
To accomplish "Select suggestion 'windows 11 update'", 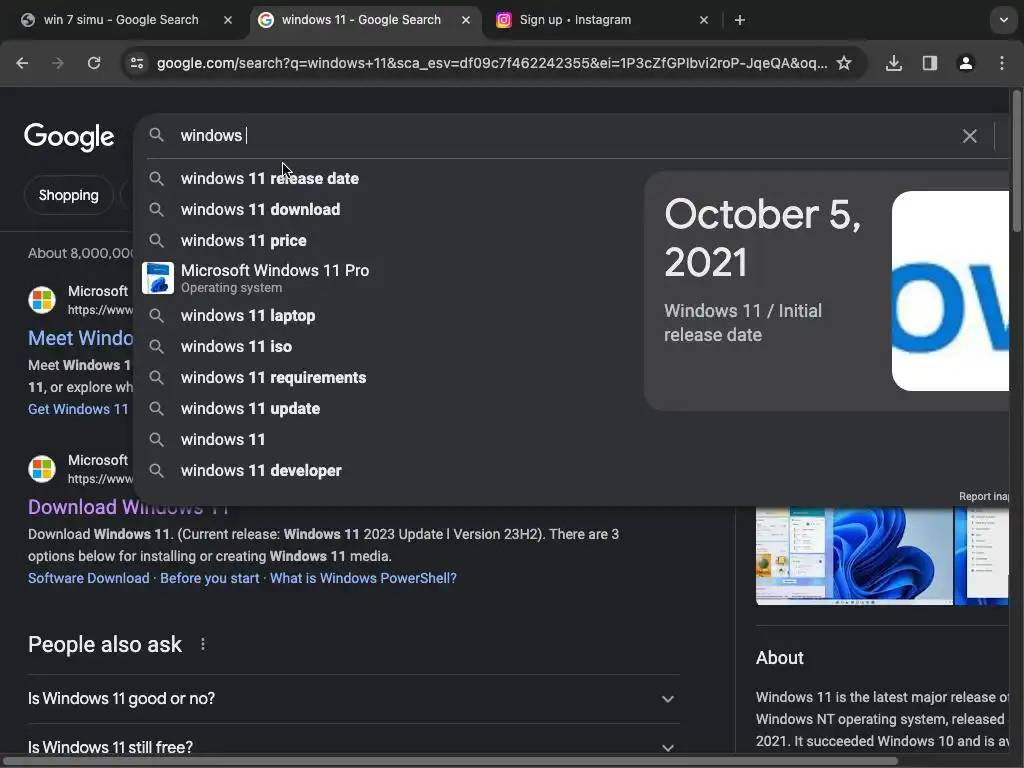I will pyautogui.click(x=251, y=409).
